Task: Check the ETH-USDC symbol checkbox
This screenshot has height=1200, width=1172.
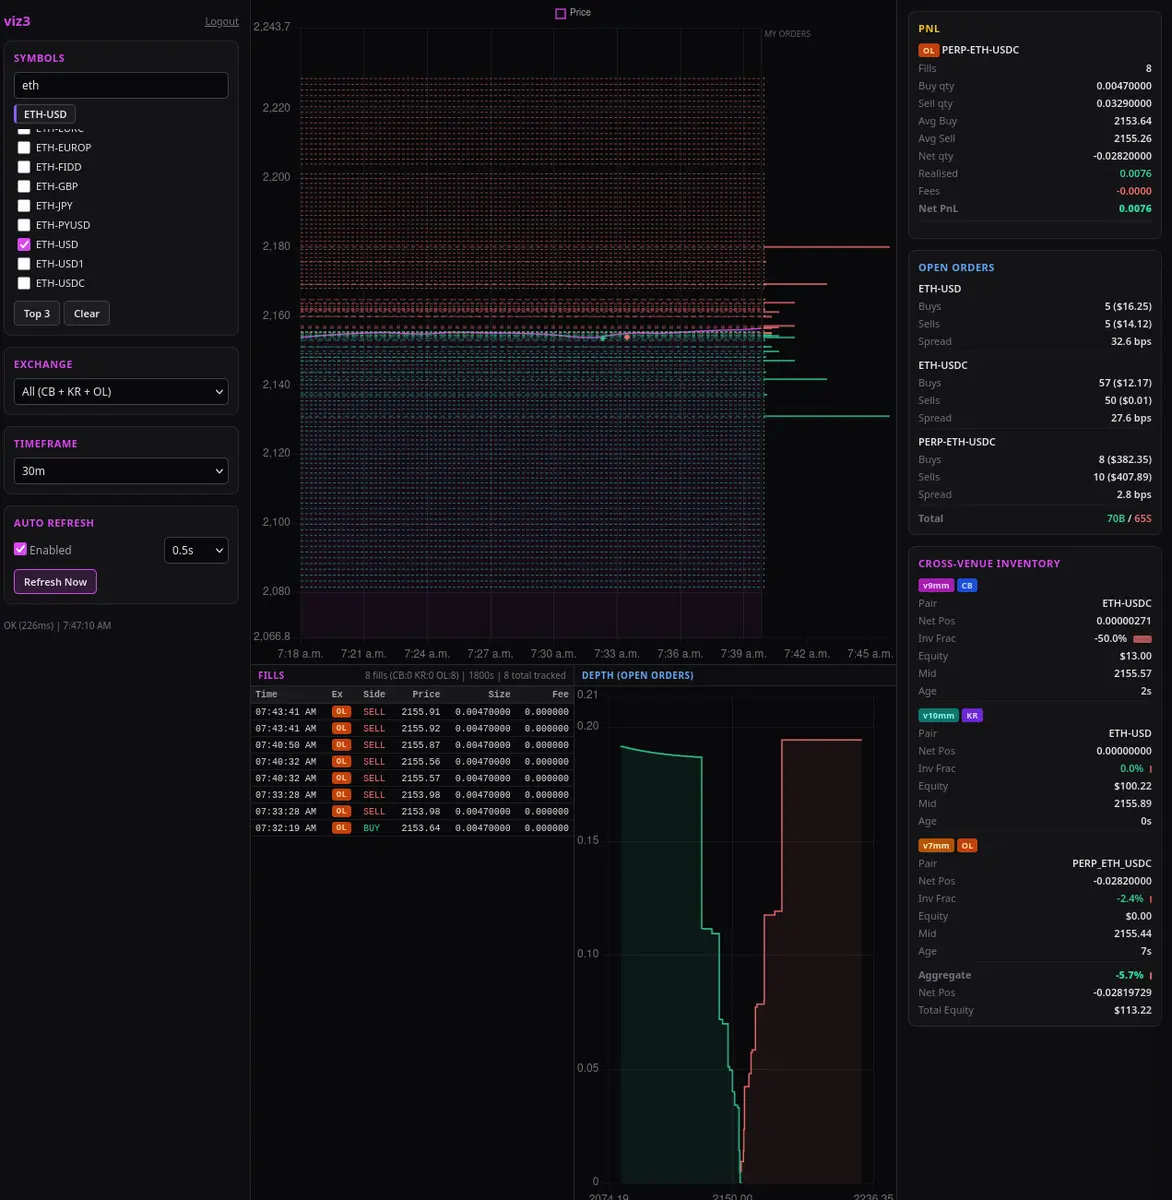Action: point(24,283)
